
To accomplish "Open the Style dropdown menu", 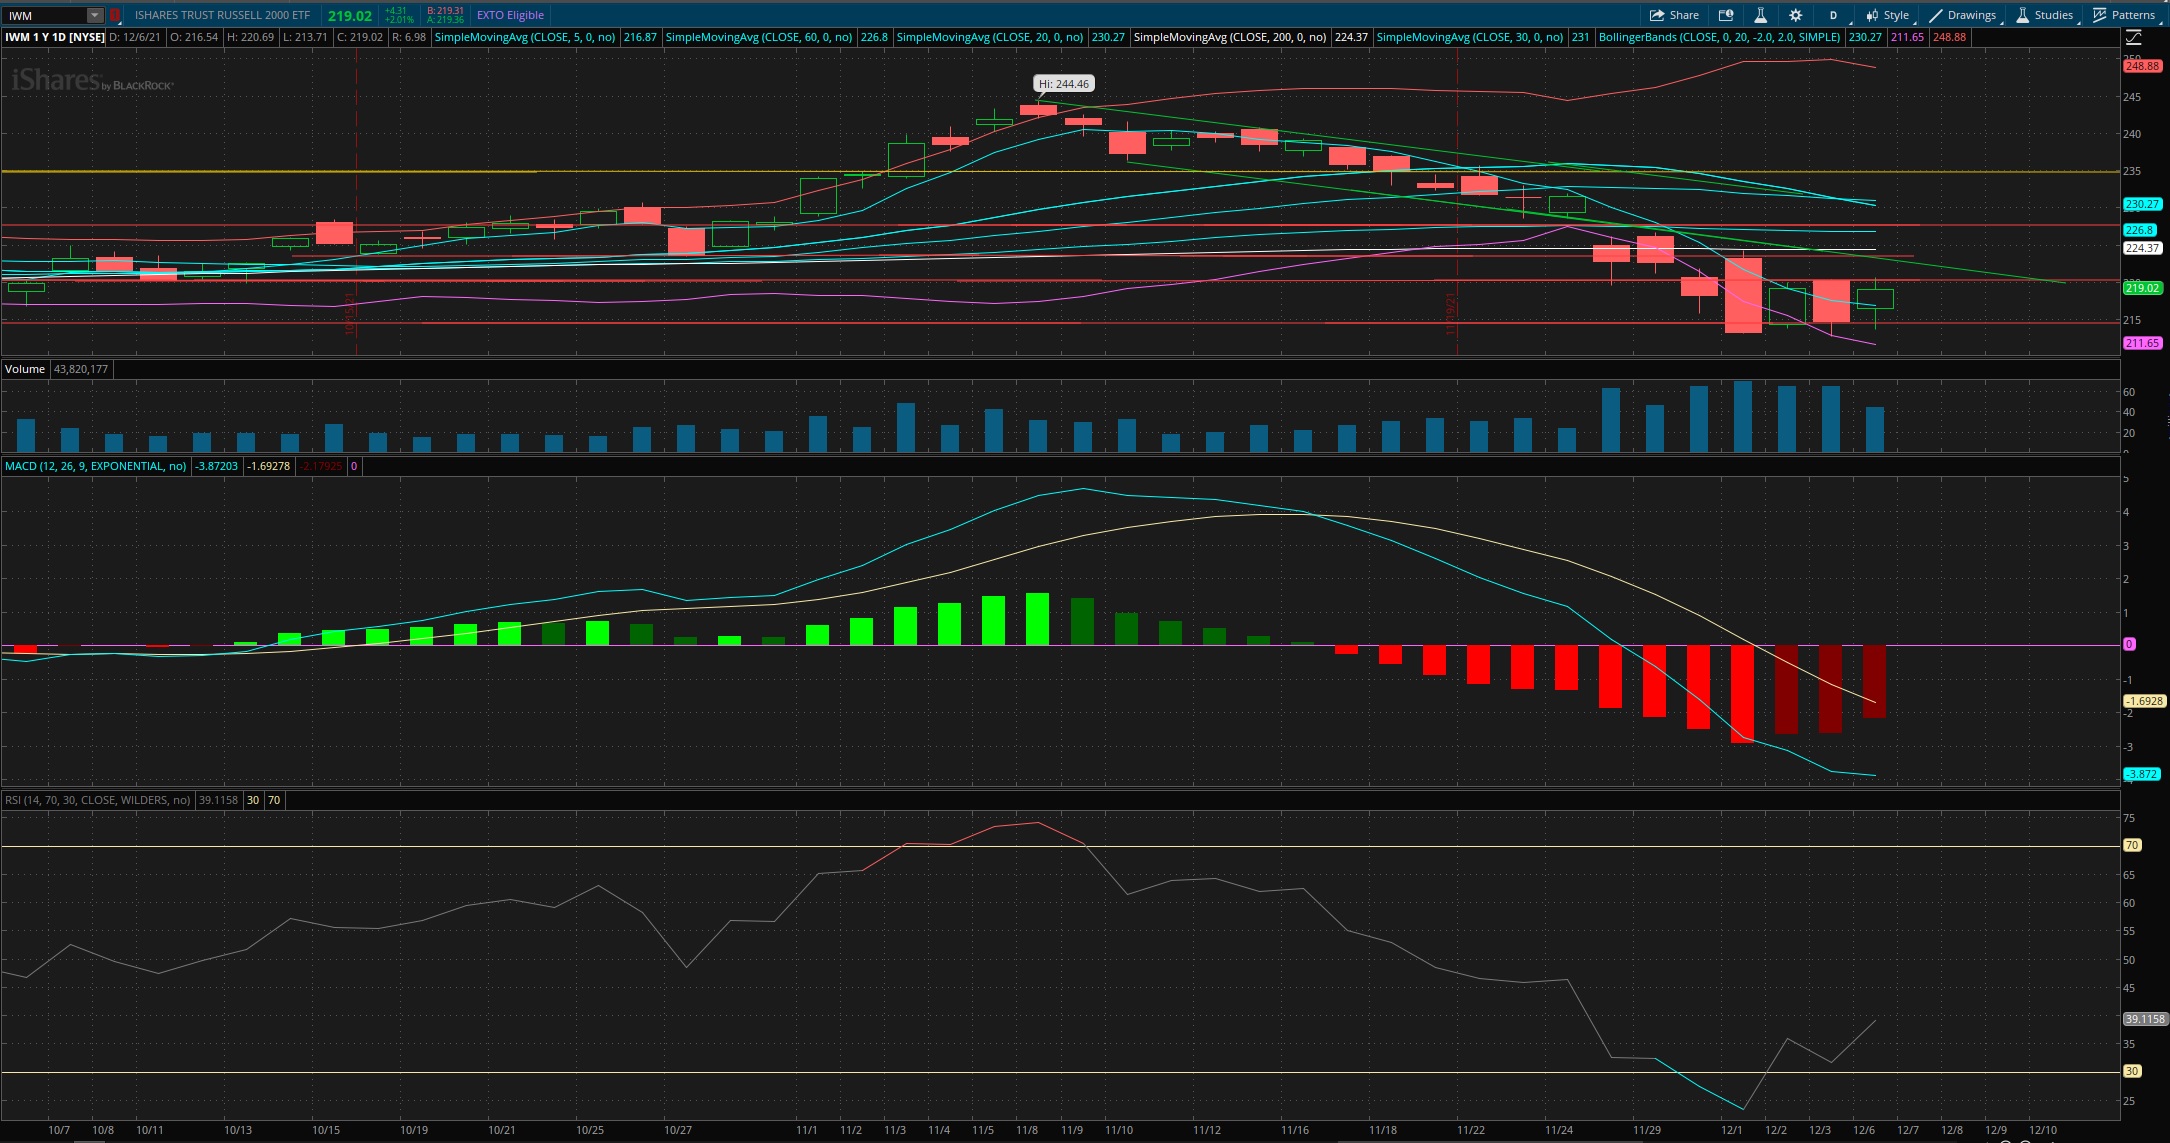I will click(1888, 15).
